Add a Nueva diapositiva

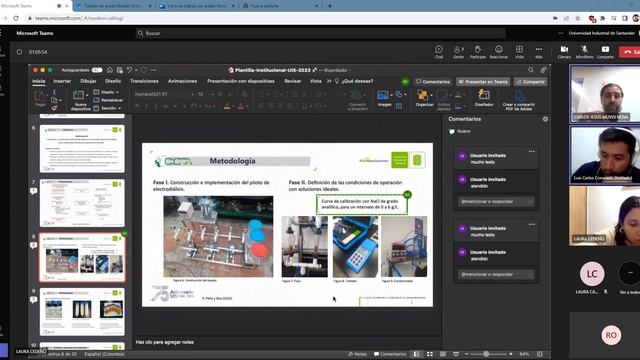tap(78, 96)
